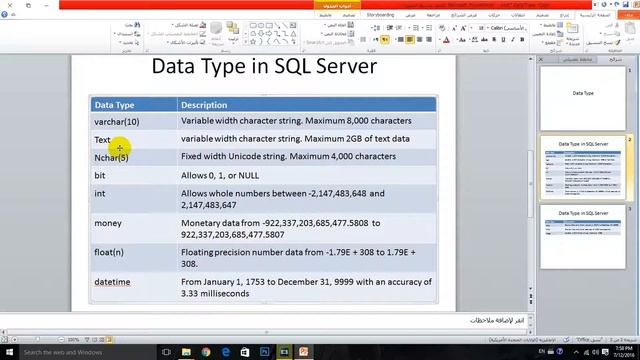Select slide 3 thumbnail in the panel
Screen dimensions: 640x360
click(583, 237)
